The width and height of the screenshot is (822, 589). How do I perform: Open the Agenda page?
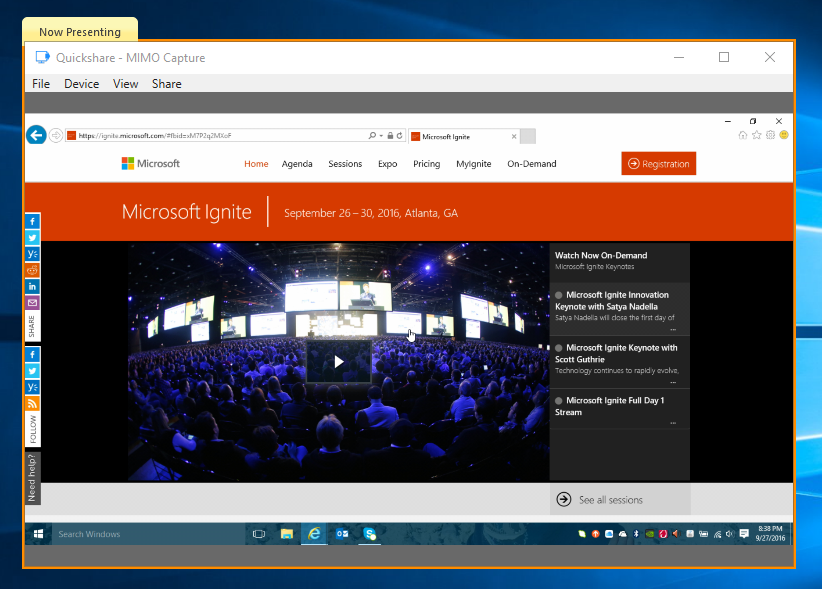(297, 164)
